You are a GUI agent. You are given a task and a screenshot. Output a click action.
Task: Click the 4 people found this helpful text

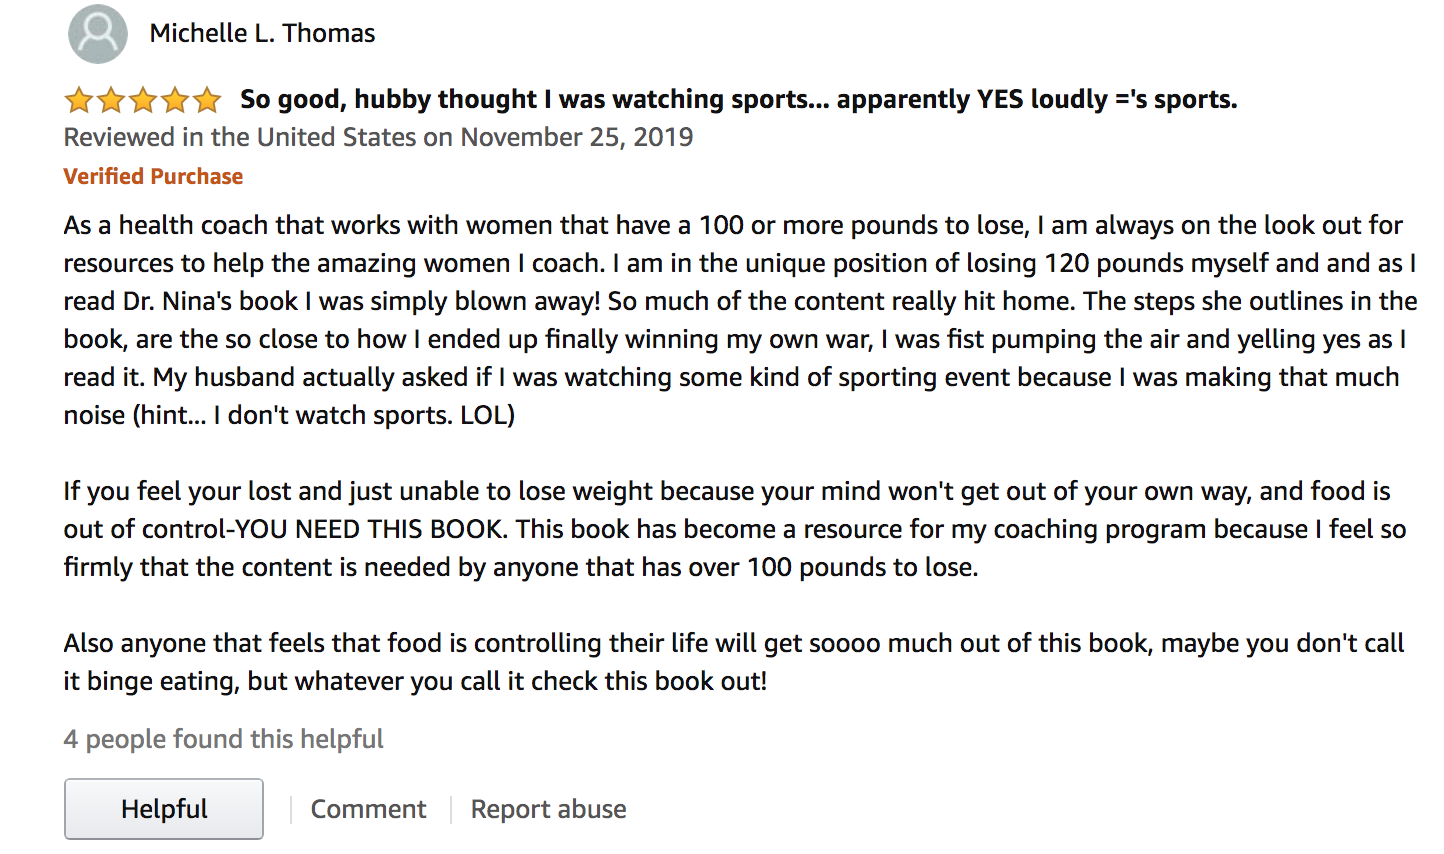click(224, 739)
